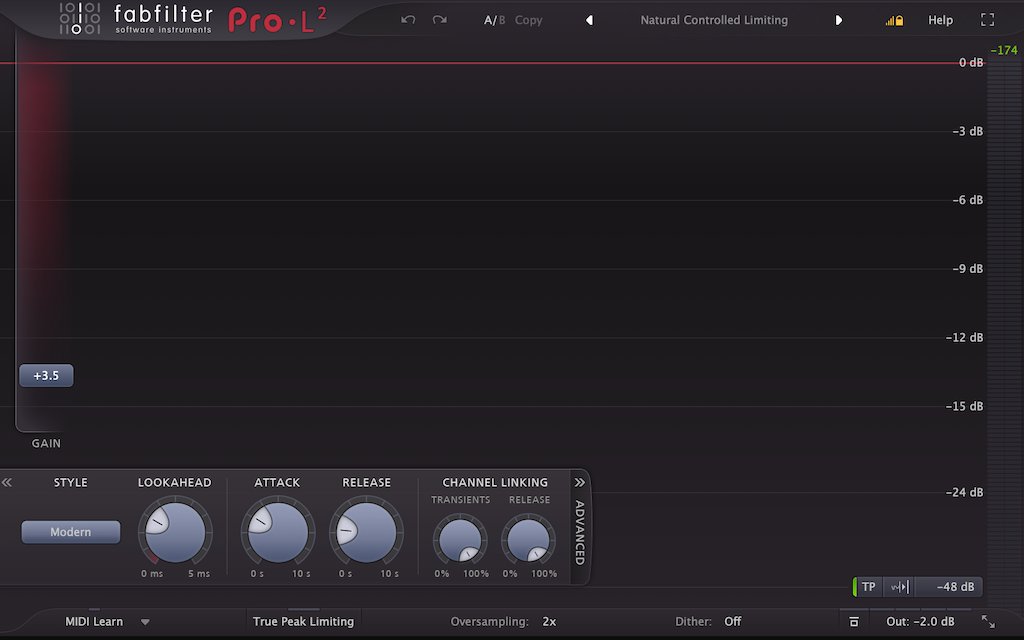
Task: Click the +3.5 gain slider handle
Action: coord(46,376)
